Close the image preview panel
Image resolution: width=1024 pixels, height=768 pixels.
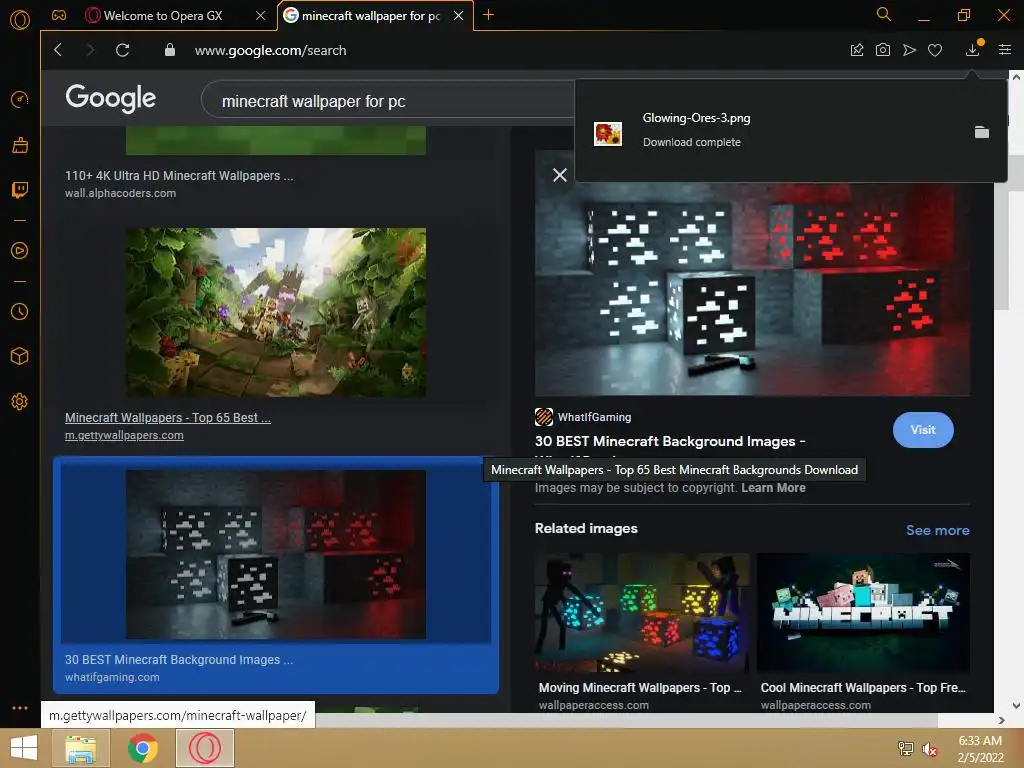(560, 175)
